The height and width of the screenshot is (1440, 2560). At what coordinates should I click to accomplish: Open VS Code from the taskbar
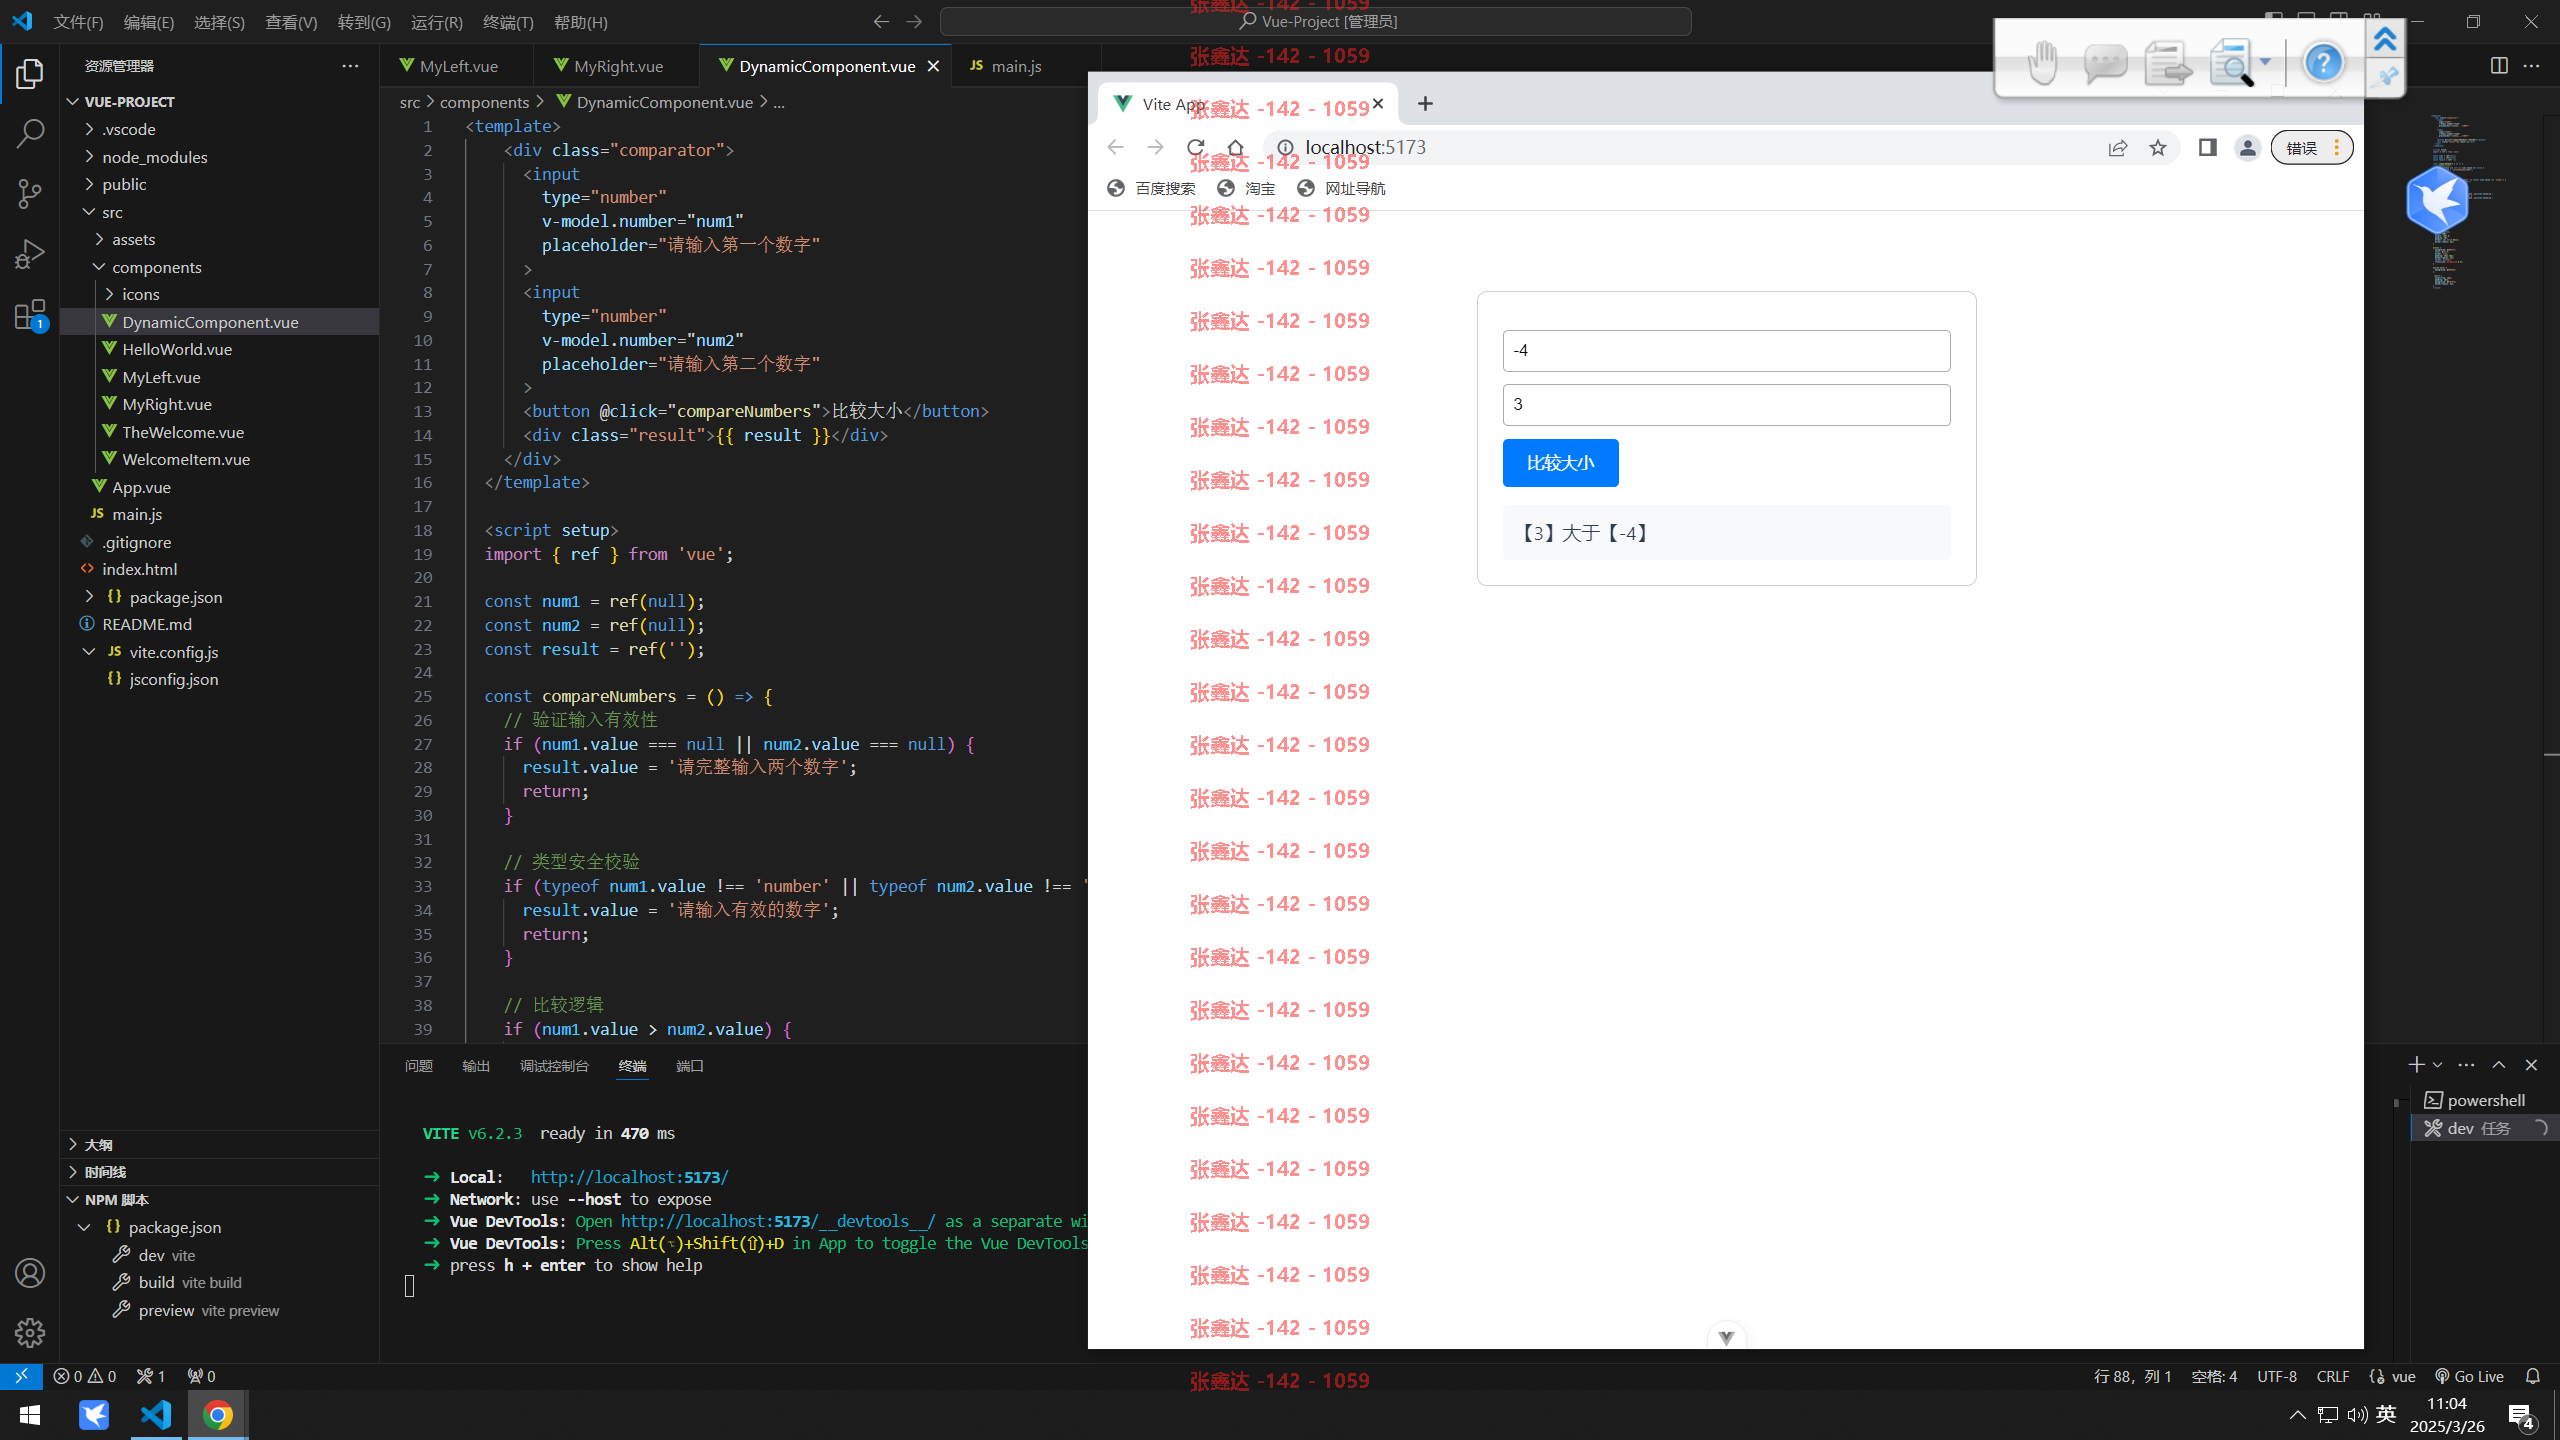click(156, 1415)
